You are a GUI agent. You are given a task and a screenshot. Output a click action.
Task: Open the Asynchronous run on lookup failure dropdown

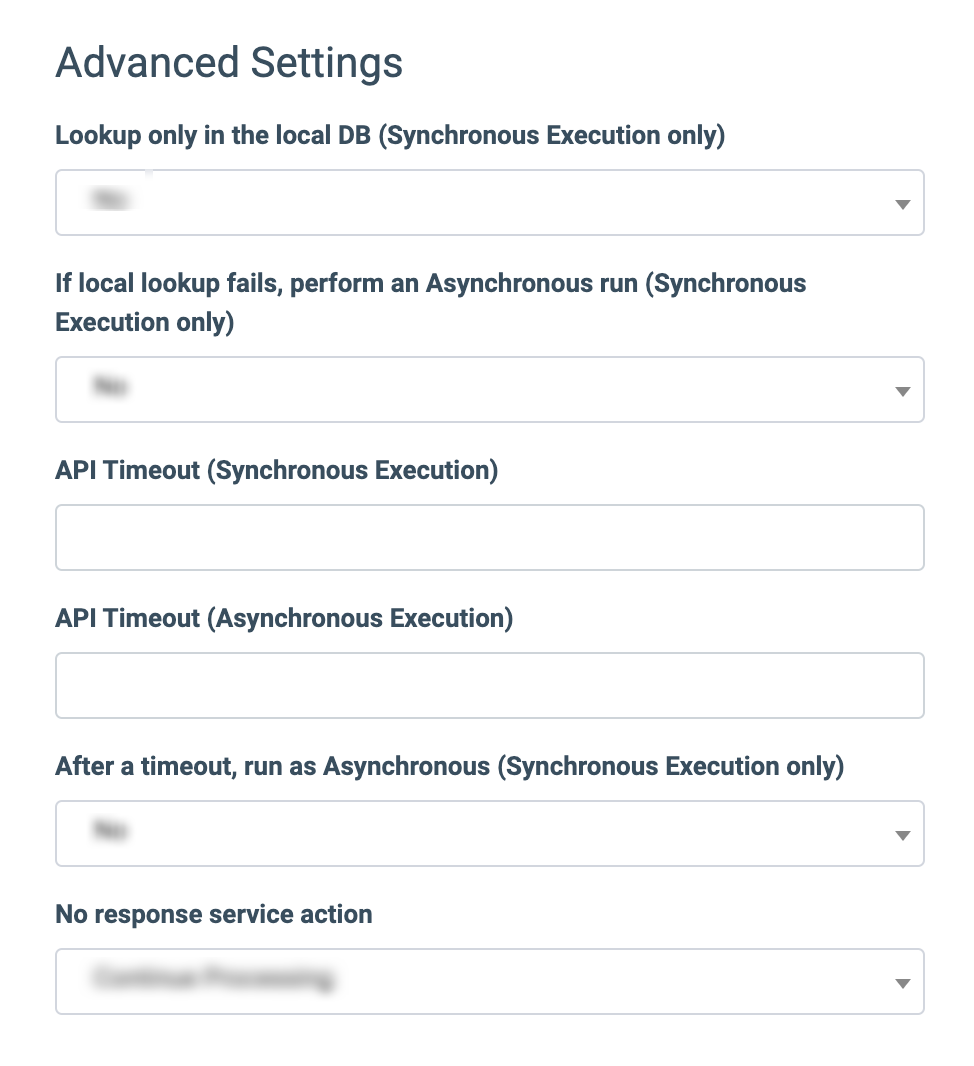(489, 390)
